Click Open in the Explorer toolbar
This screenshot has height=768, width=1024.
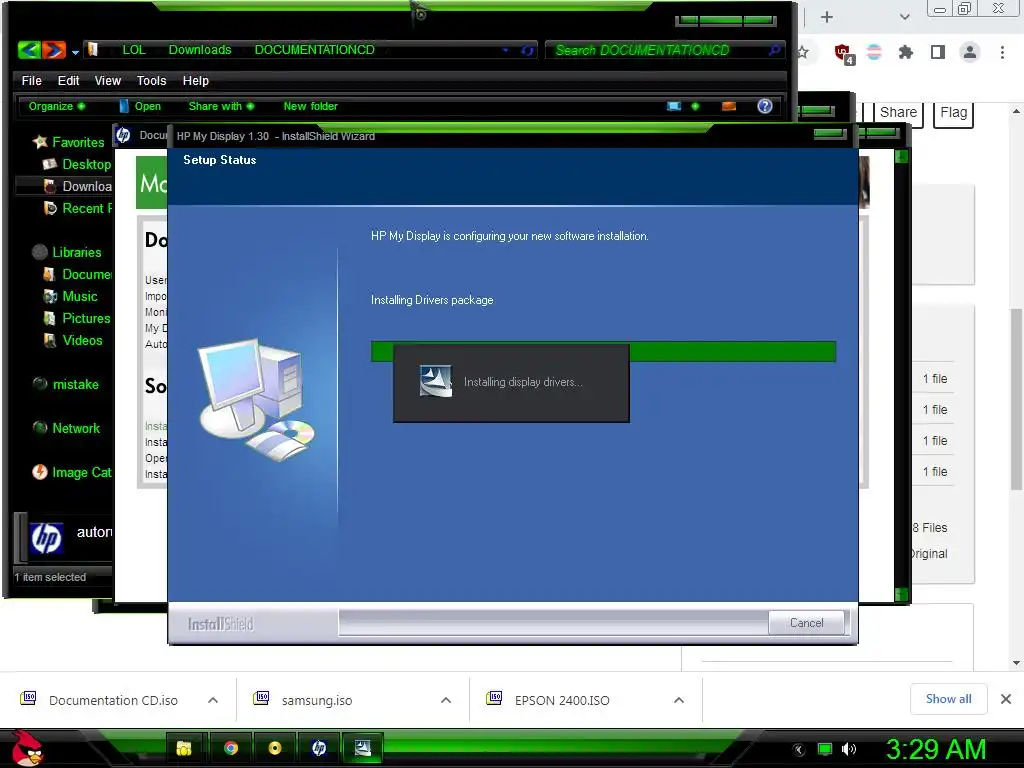[x=140, y=106]
